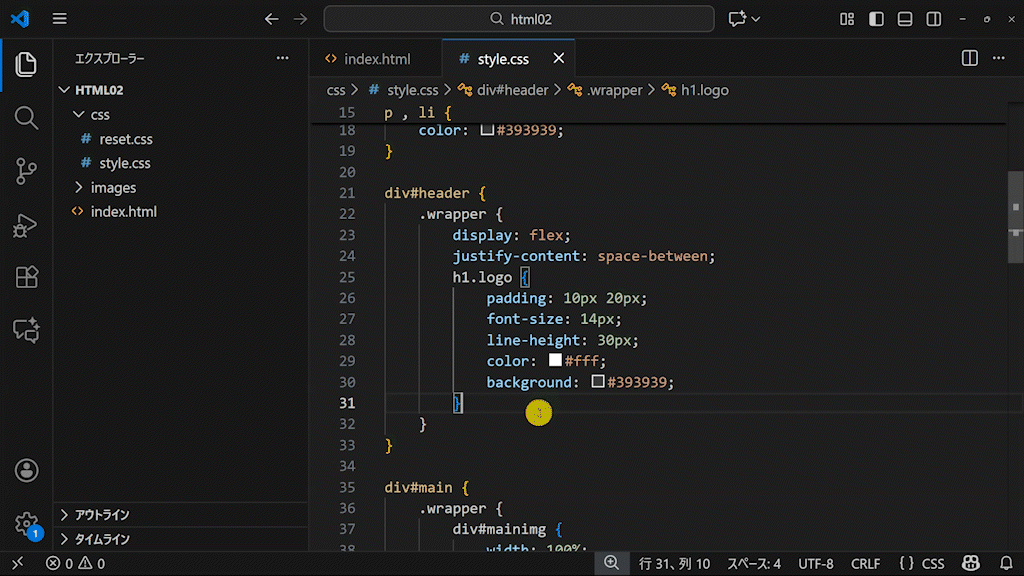Toggle the secondary sidebar visibility

point(933,19)
